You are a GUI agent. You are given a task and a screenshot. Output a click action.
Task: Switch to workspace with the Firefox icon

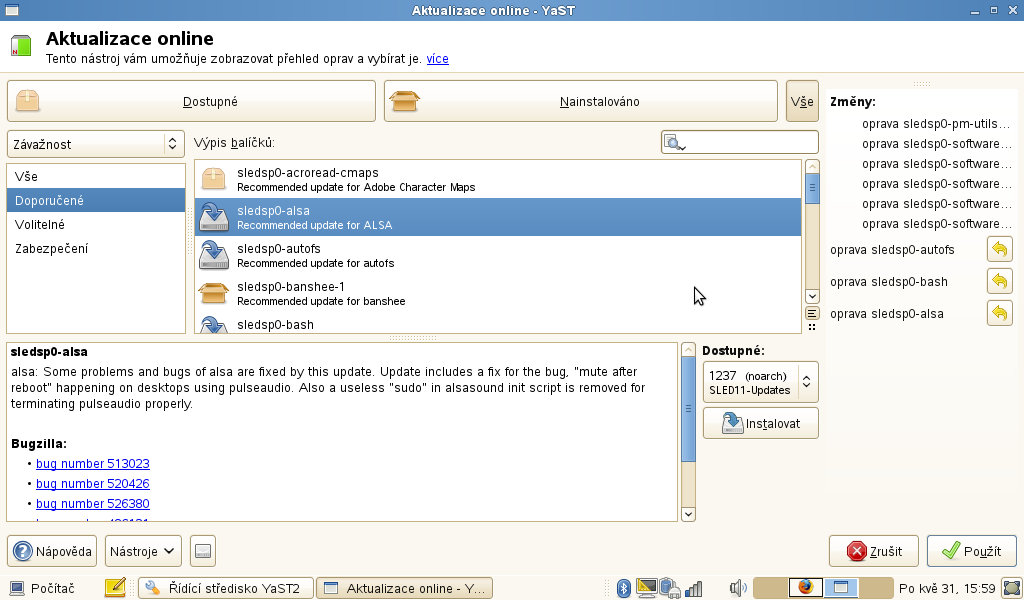(805, 588)
